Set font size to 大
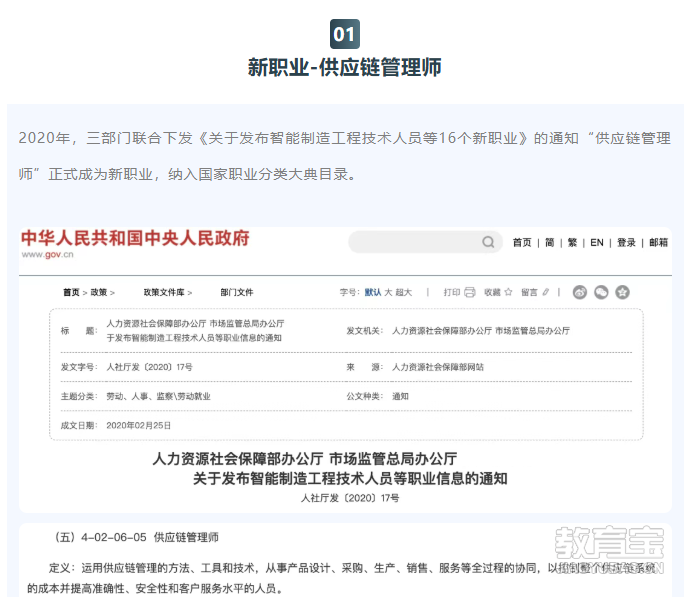This screenshot has height=597, width=685. (x=388, y=292)
